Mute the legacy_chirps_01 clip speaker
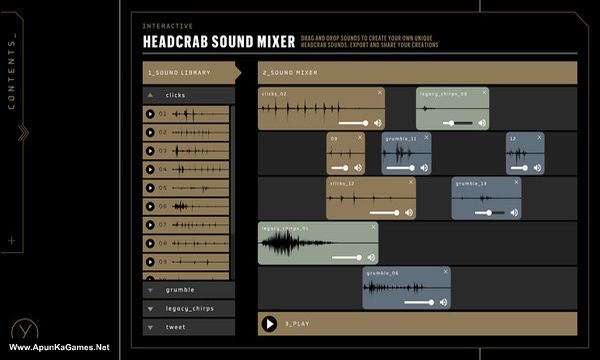 click(x=371, y=257)
